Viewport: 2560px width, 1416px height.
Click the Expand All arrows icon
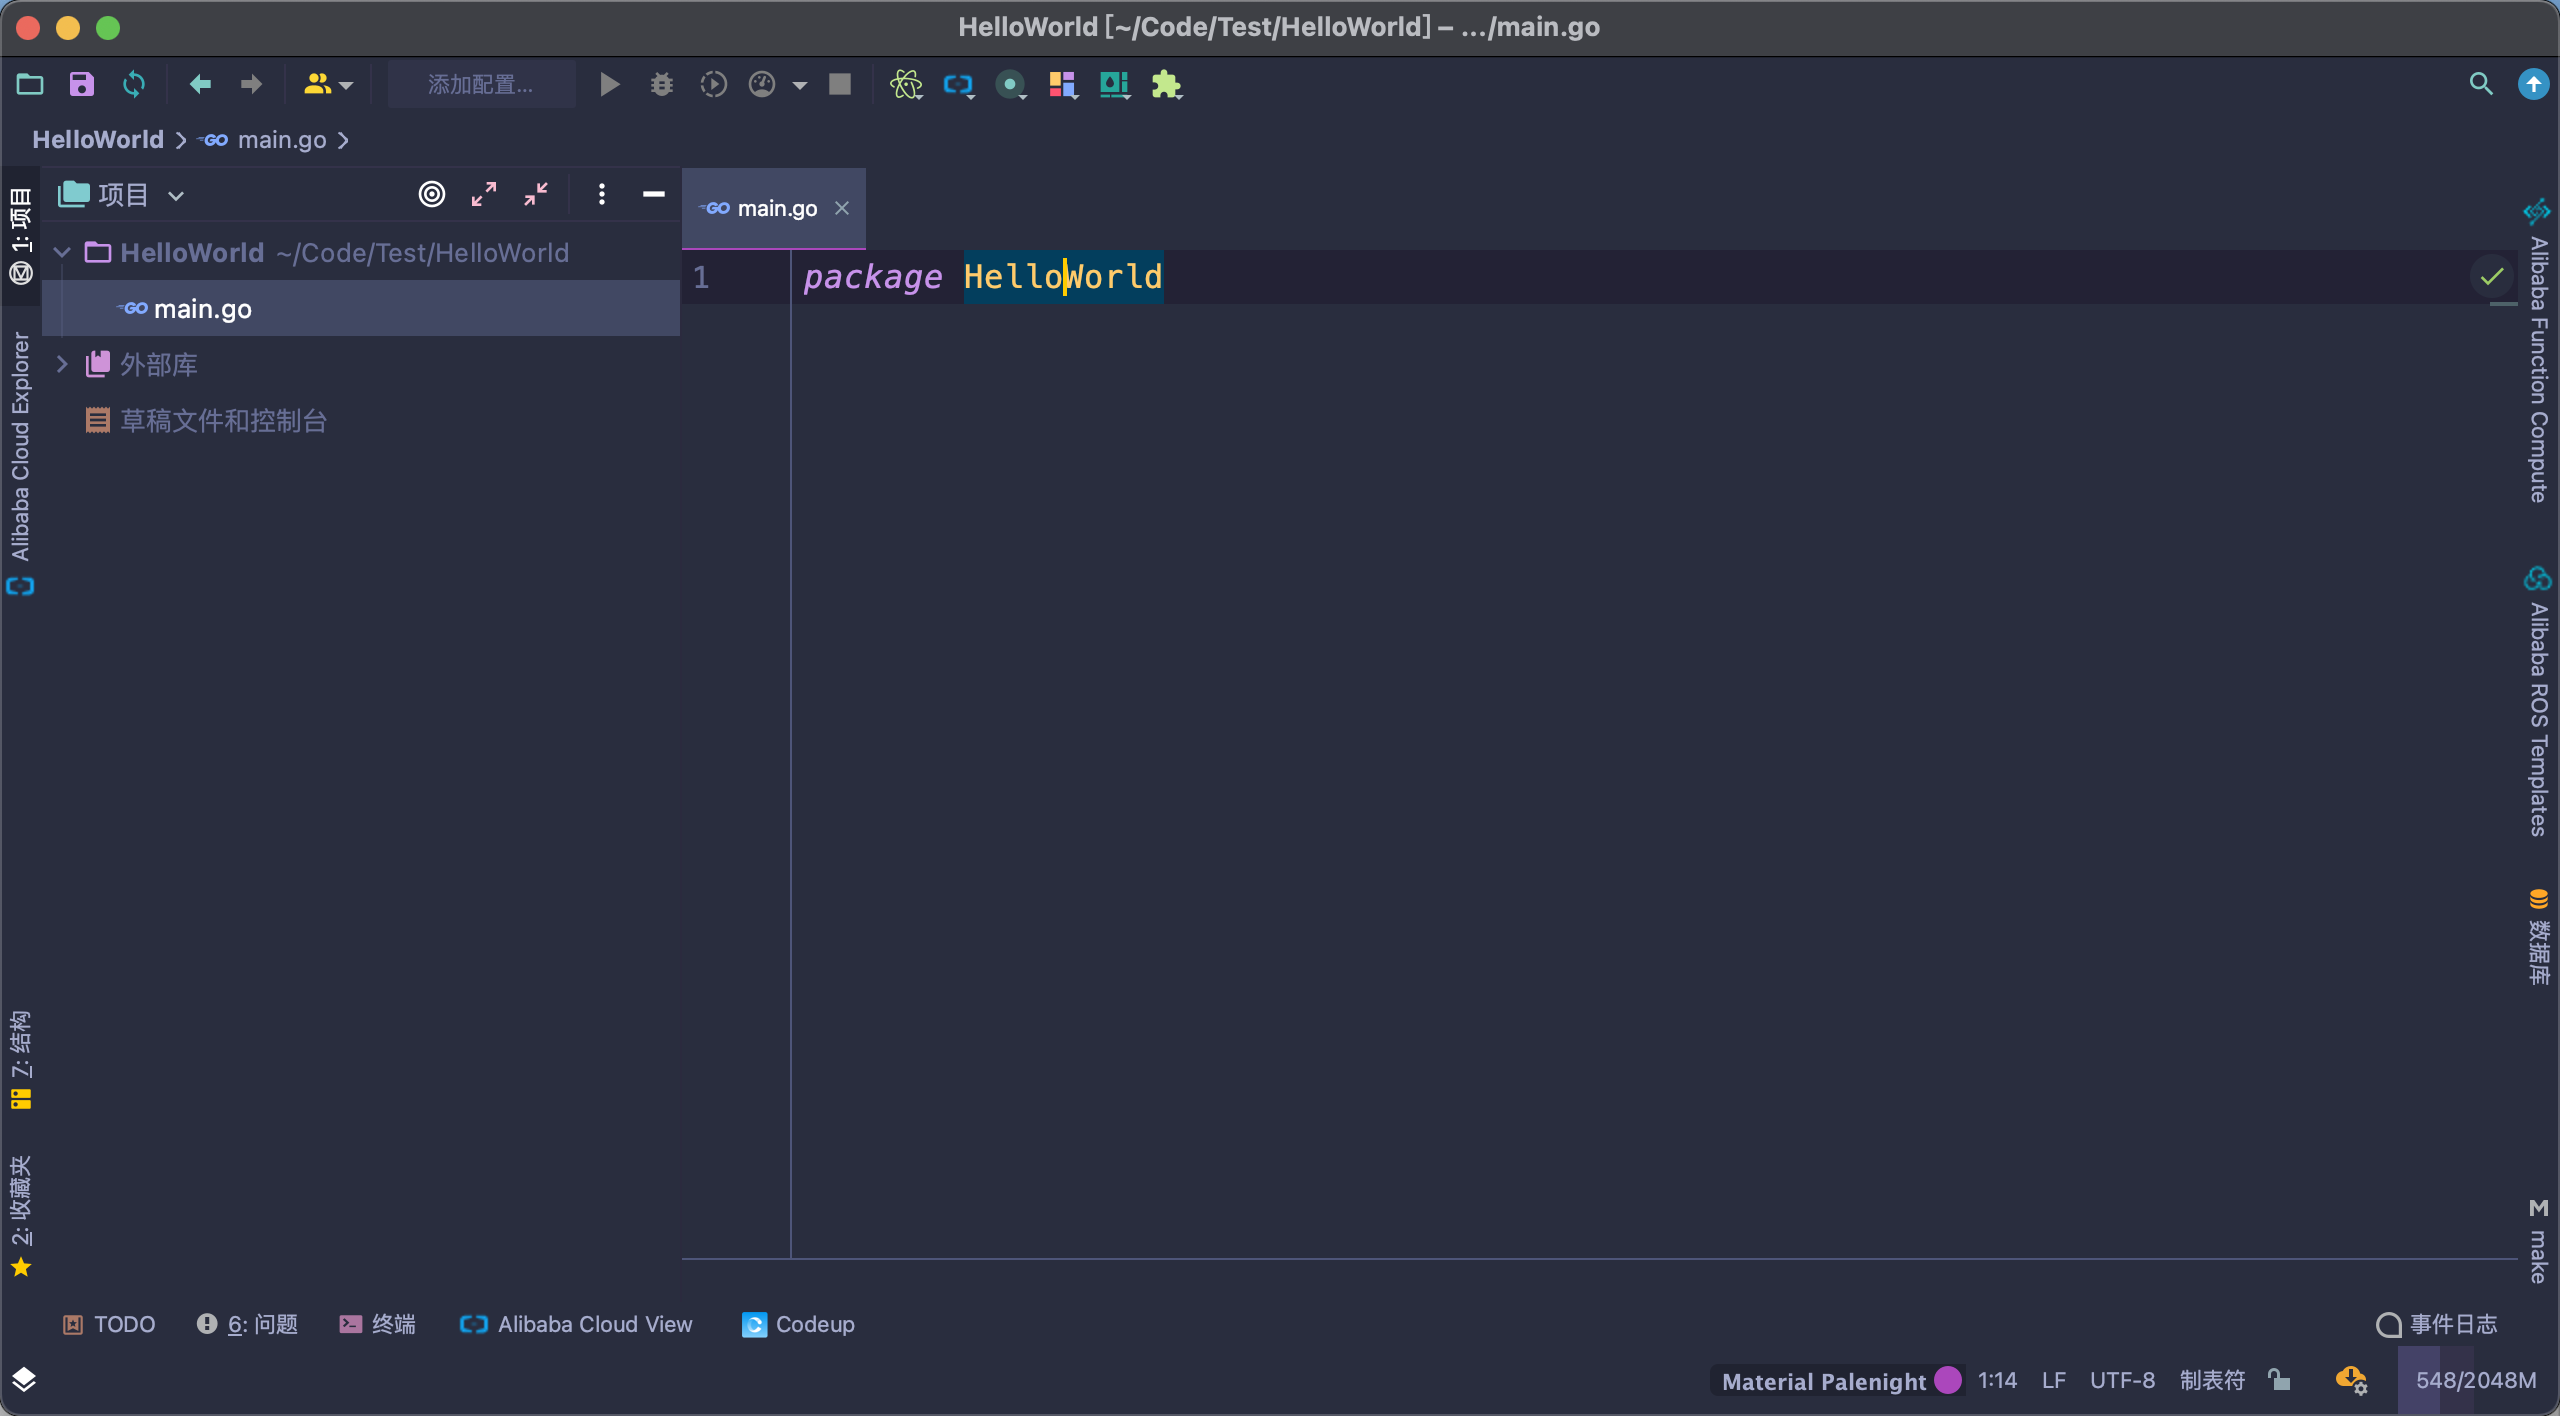click(484, 194)
